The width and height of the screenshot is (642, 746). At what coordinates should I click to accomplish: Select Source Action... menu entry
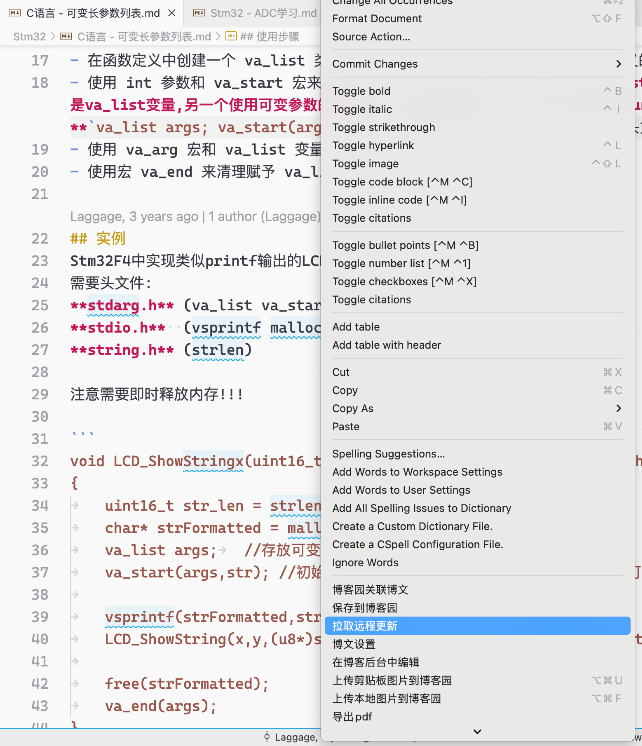pos(477,37)
